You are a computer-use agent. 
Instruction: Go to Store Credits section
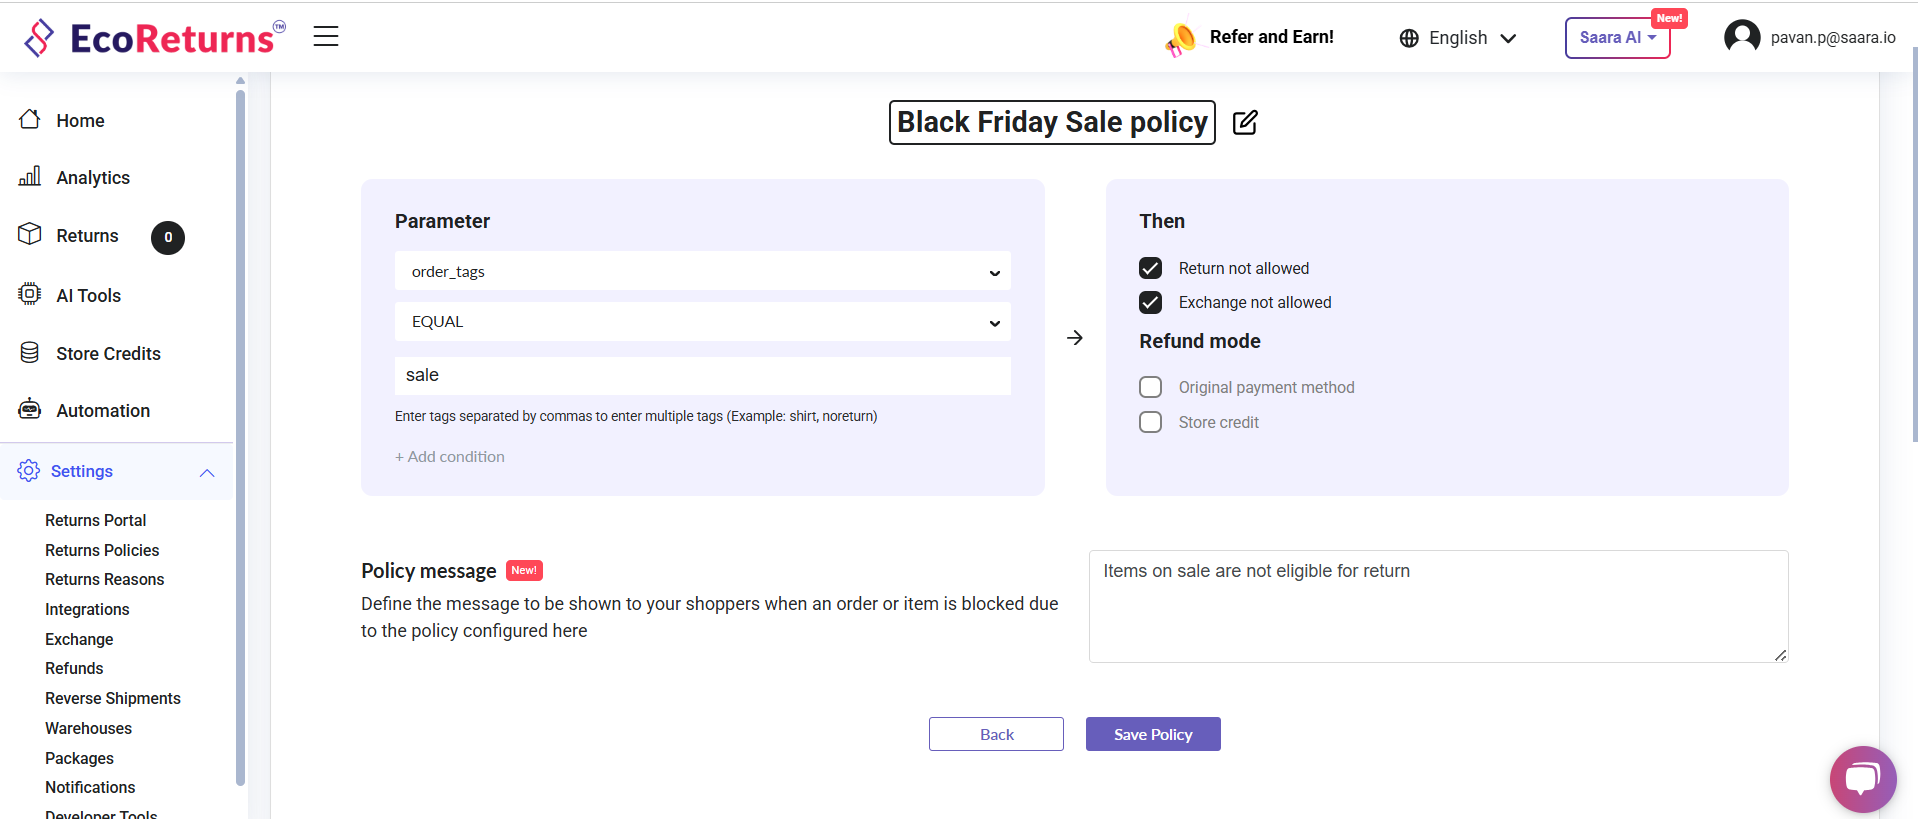[x=108, y=353]
